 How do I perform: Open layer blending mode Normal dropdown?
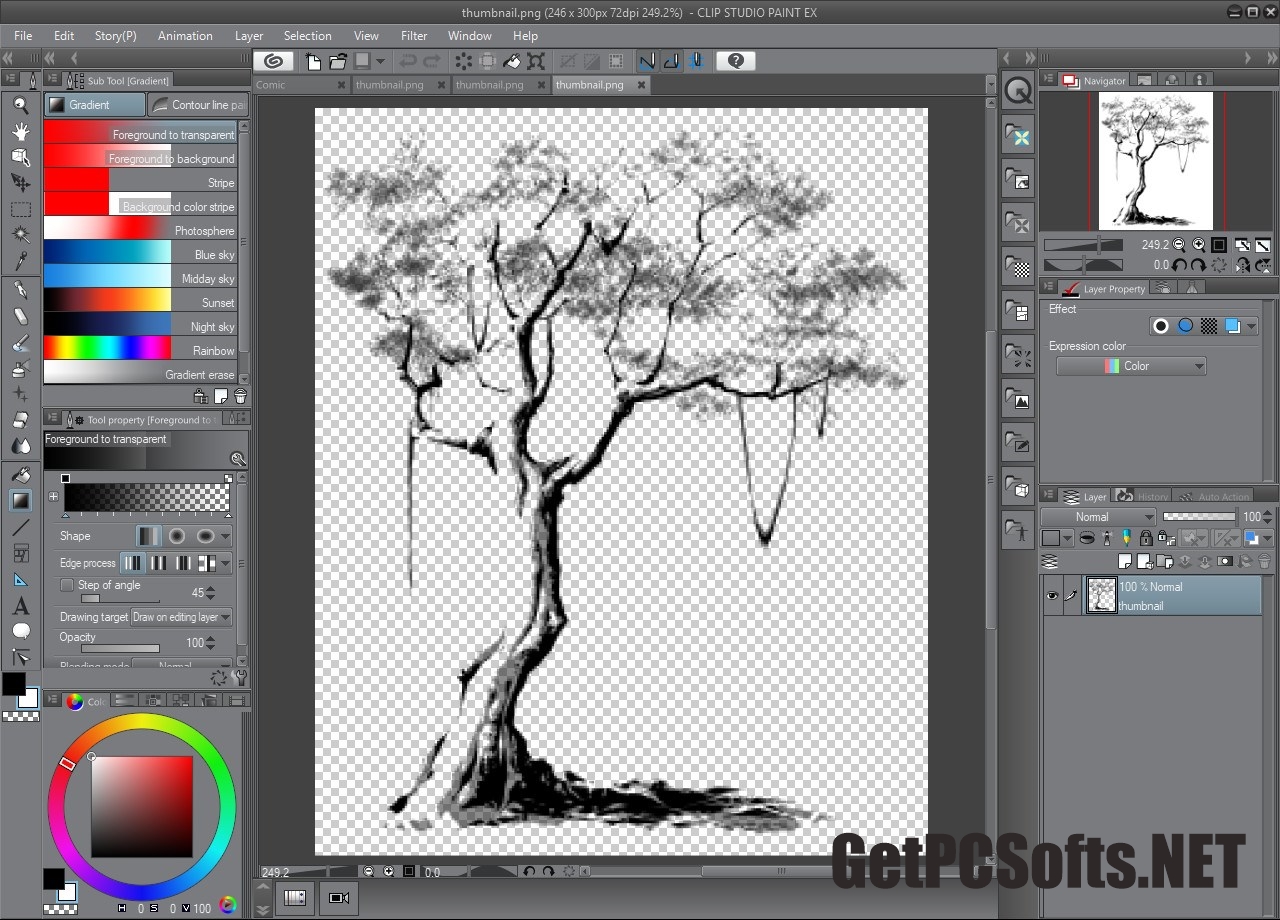(x=1098, y=517)
